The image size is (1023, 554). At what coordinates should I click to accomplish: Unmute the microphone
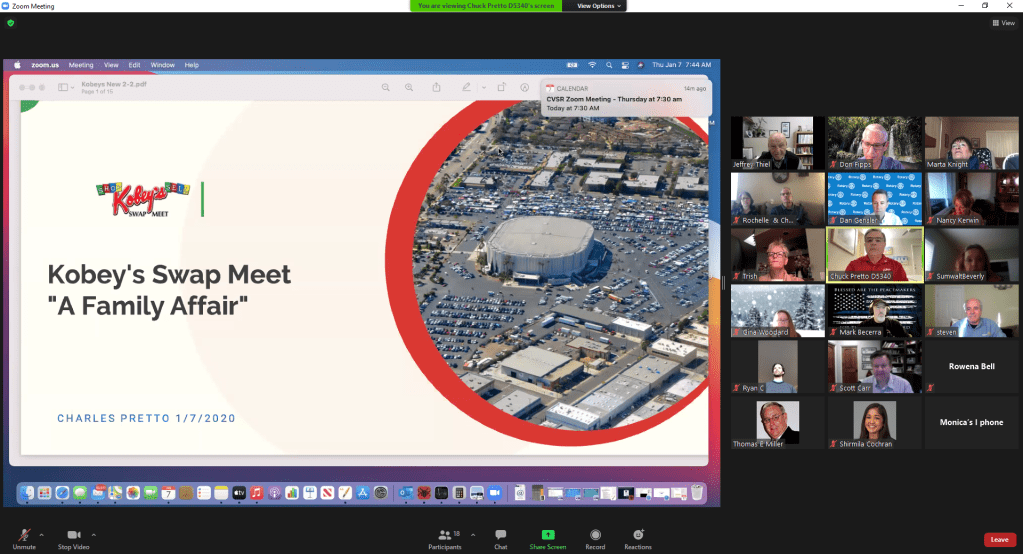coord(24,536)
